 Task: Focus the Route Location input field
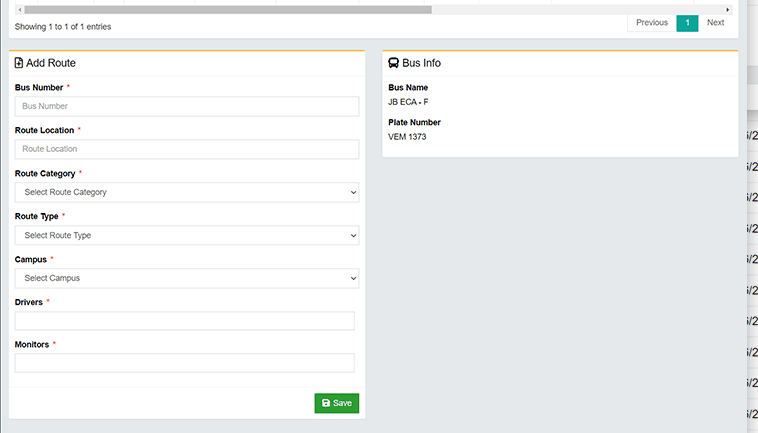coord(187,149)
